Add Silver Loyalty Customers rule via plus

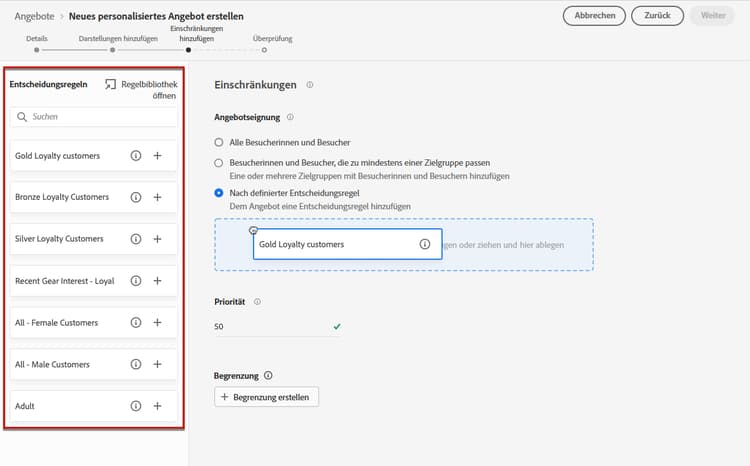tap(157, 239)
